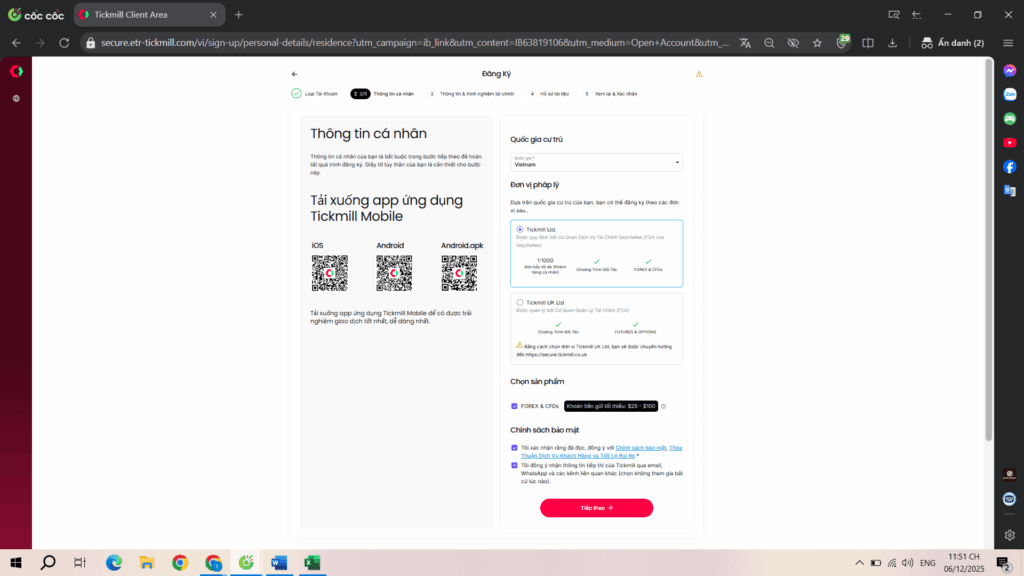Open a new browser tab
1024x576 pixels.
pyautogui.click(x=238, y=14)
